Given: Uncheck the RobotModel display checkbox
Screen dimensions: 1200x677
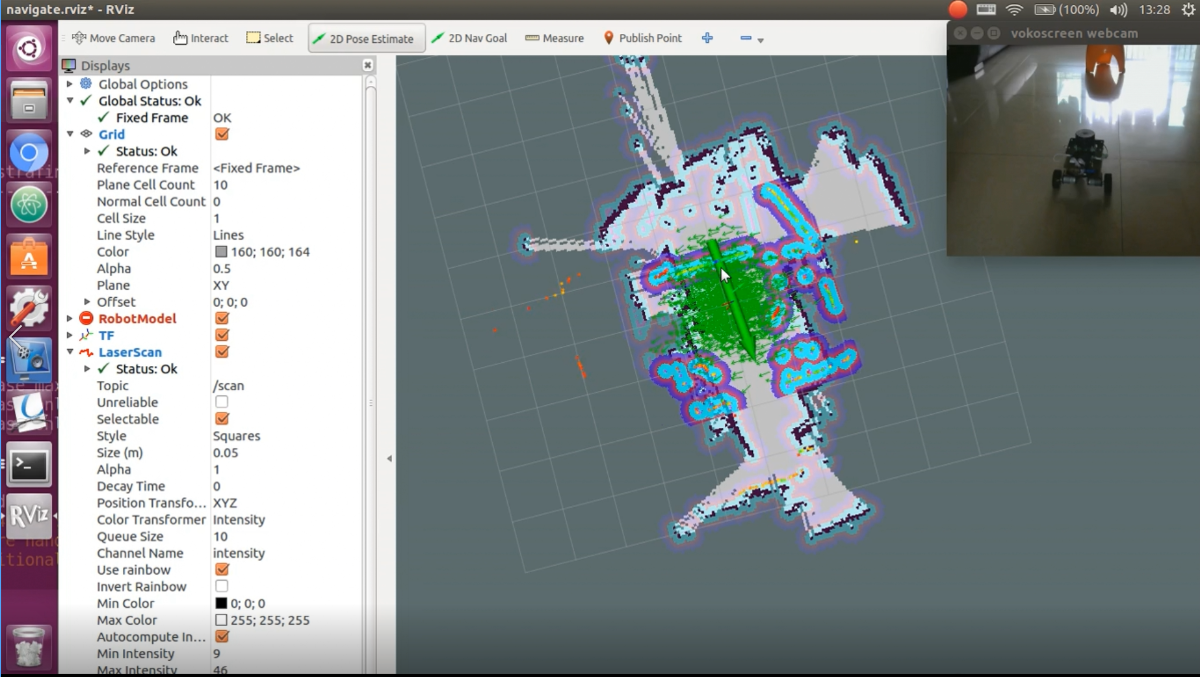Looking at the screenshot, I should 222,318.
